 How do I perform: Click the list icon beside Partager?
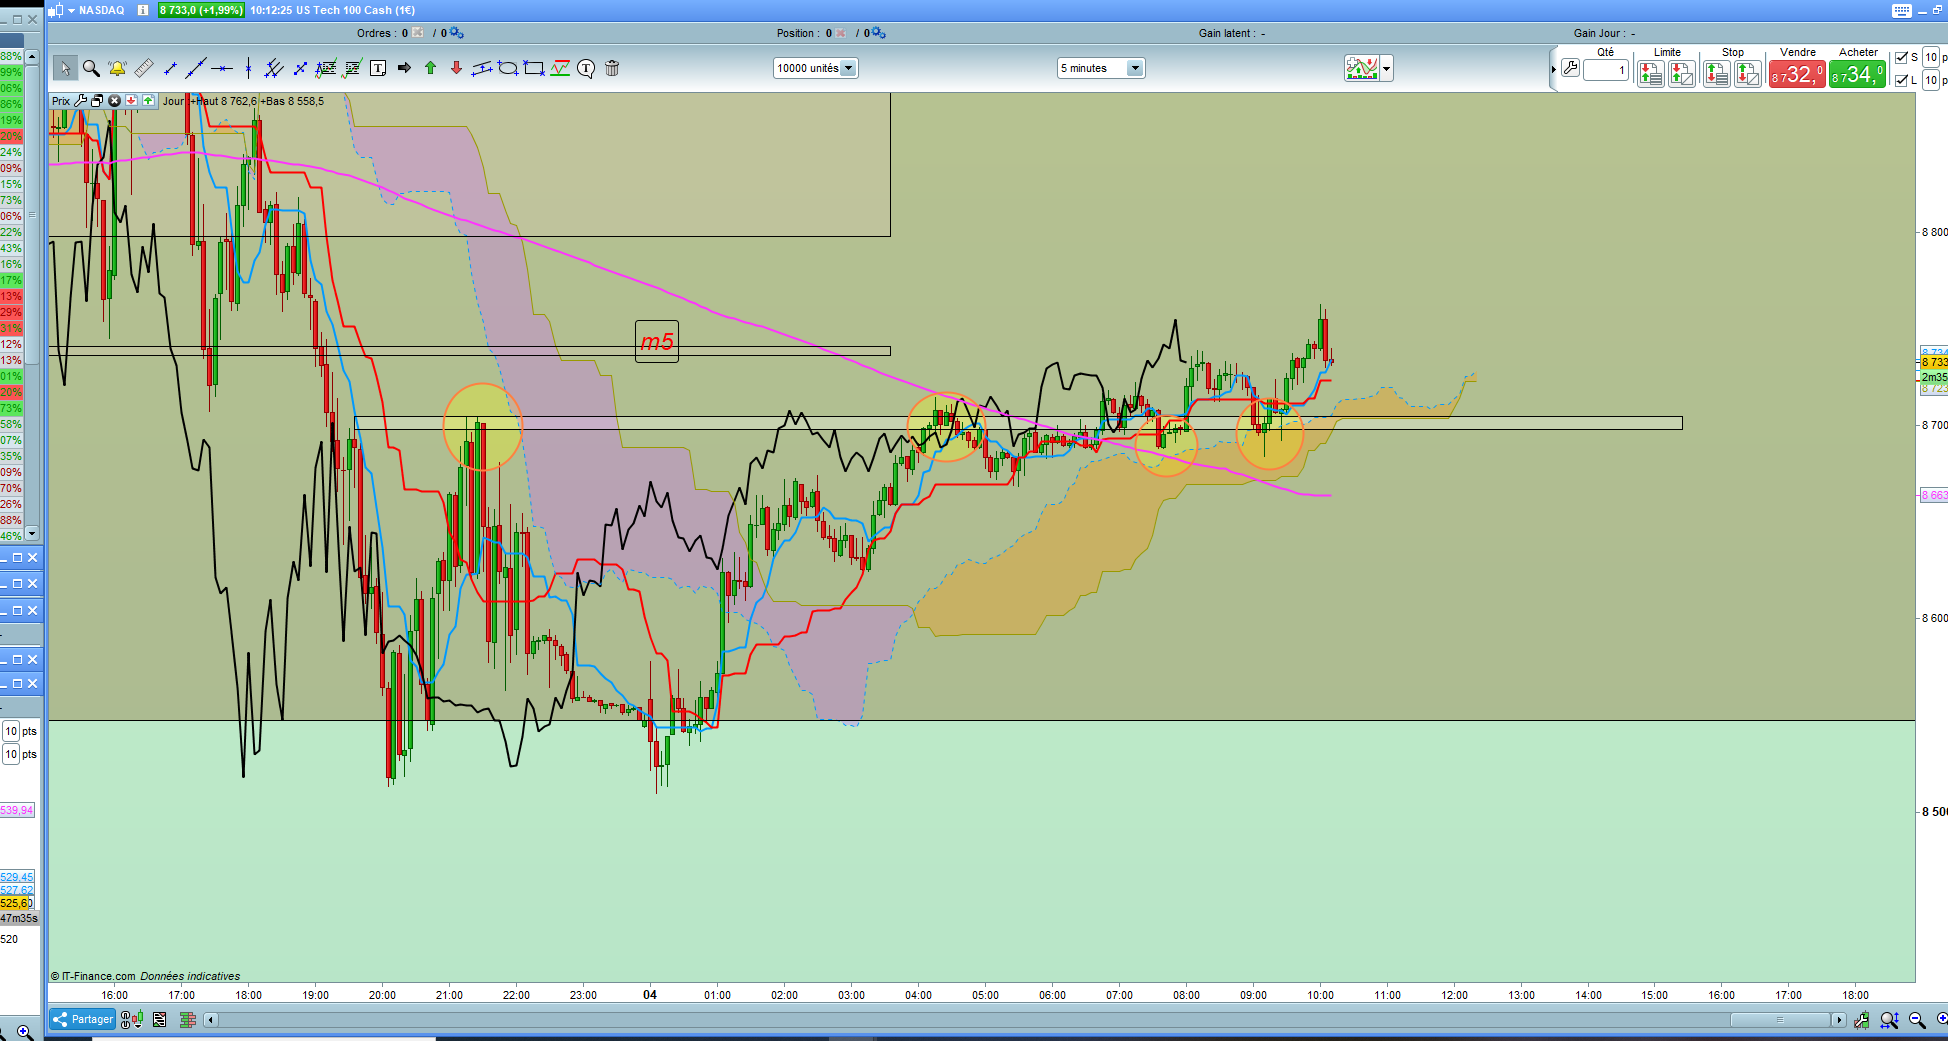159,1020
